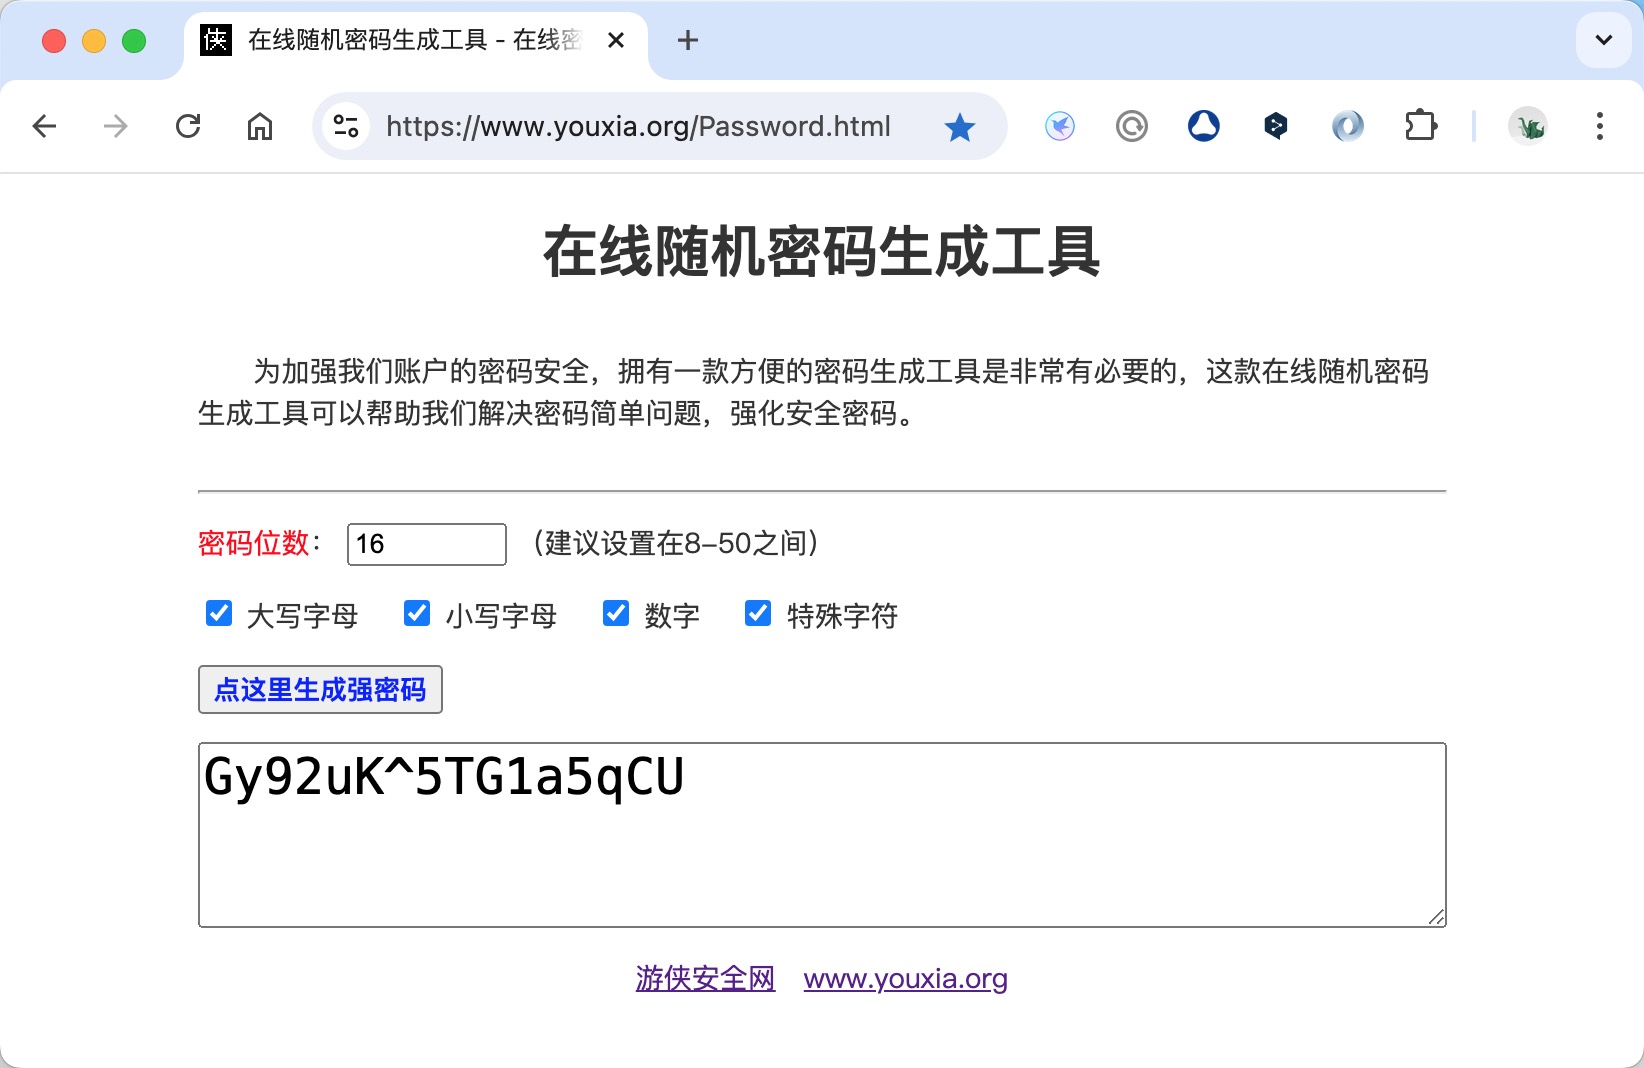This screenshot has width=1644, height=1068.
Task: Open the Extensions puzzle piece menu
Action: pos(1420,126)
